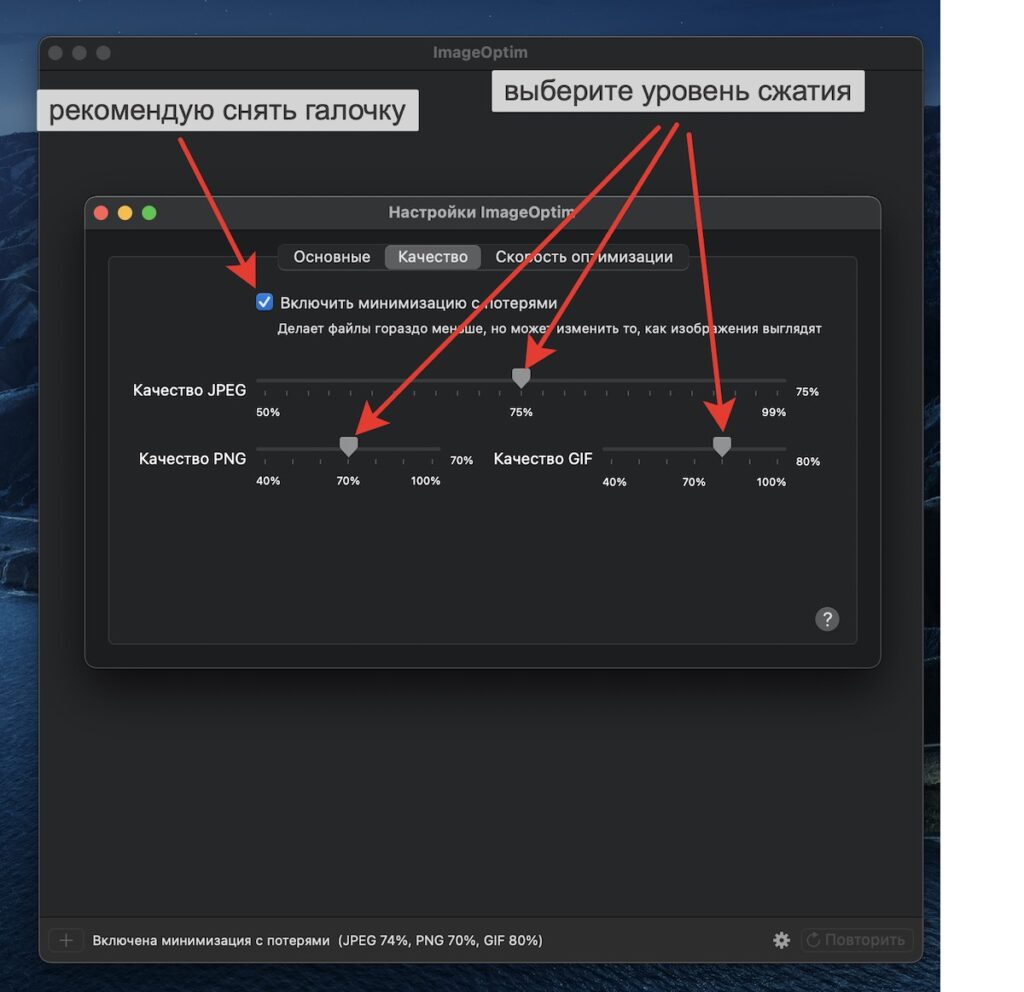
Task: Close the Настройки ImageOptim window
Action: 101,213
